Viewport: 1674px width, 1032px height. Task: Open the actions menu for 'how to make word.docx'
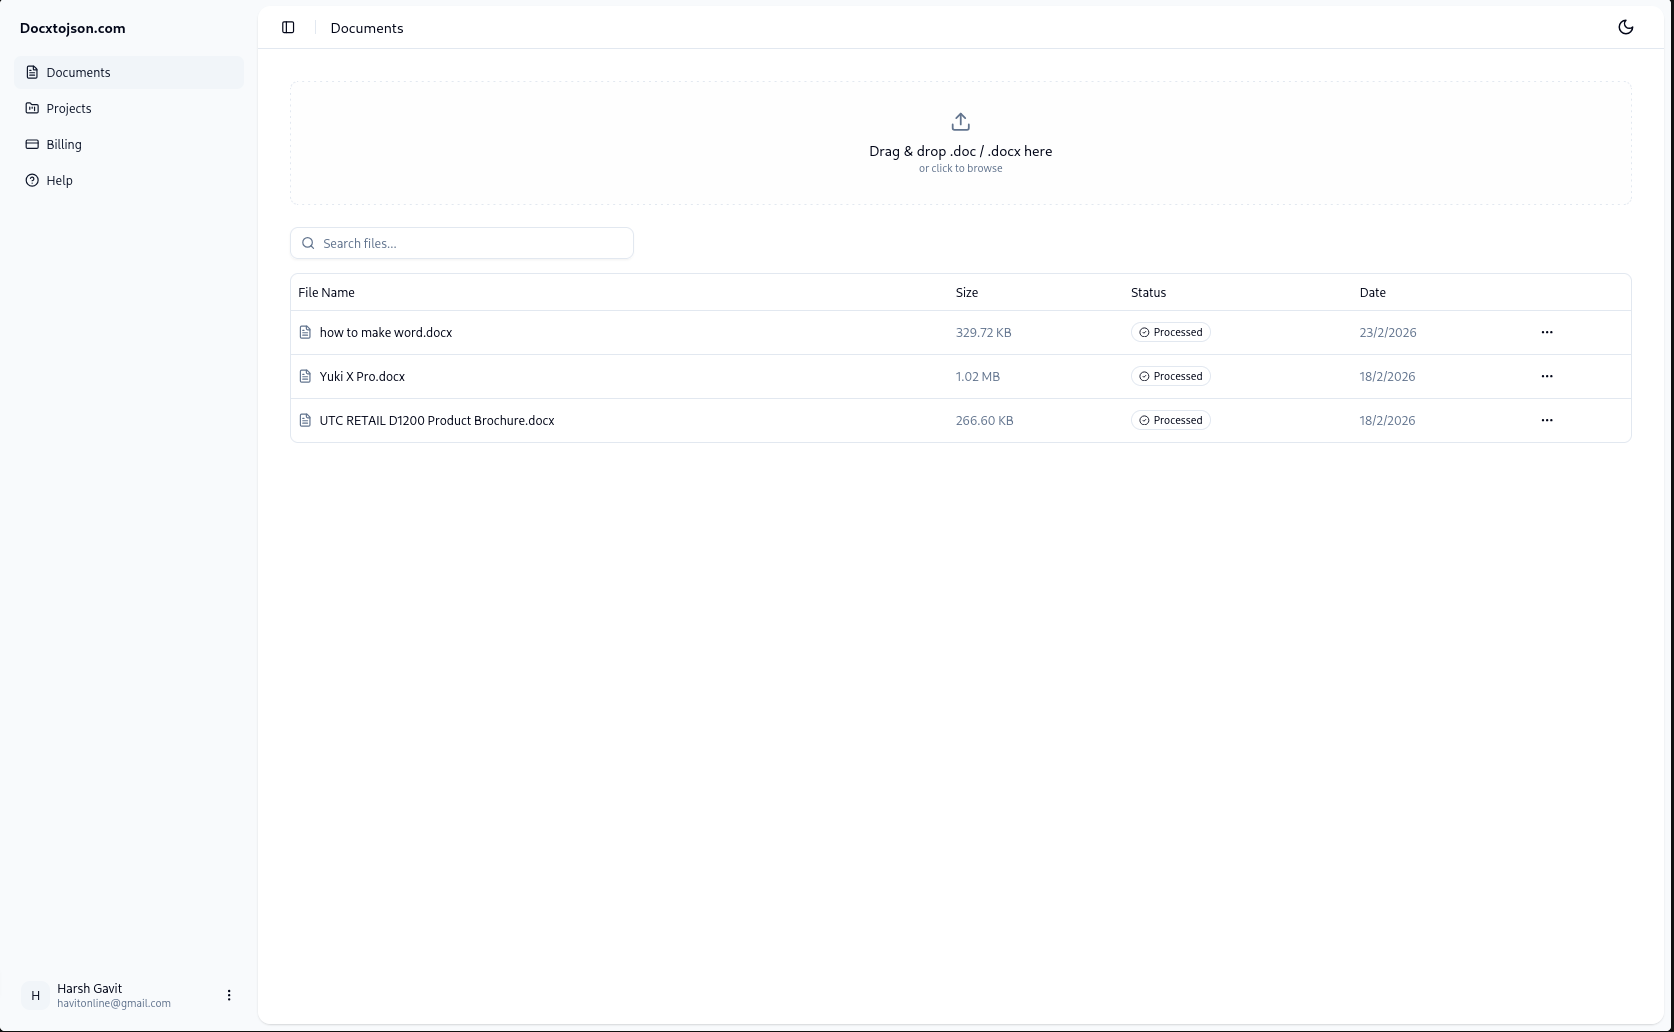[1547, 332]
